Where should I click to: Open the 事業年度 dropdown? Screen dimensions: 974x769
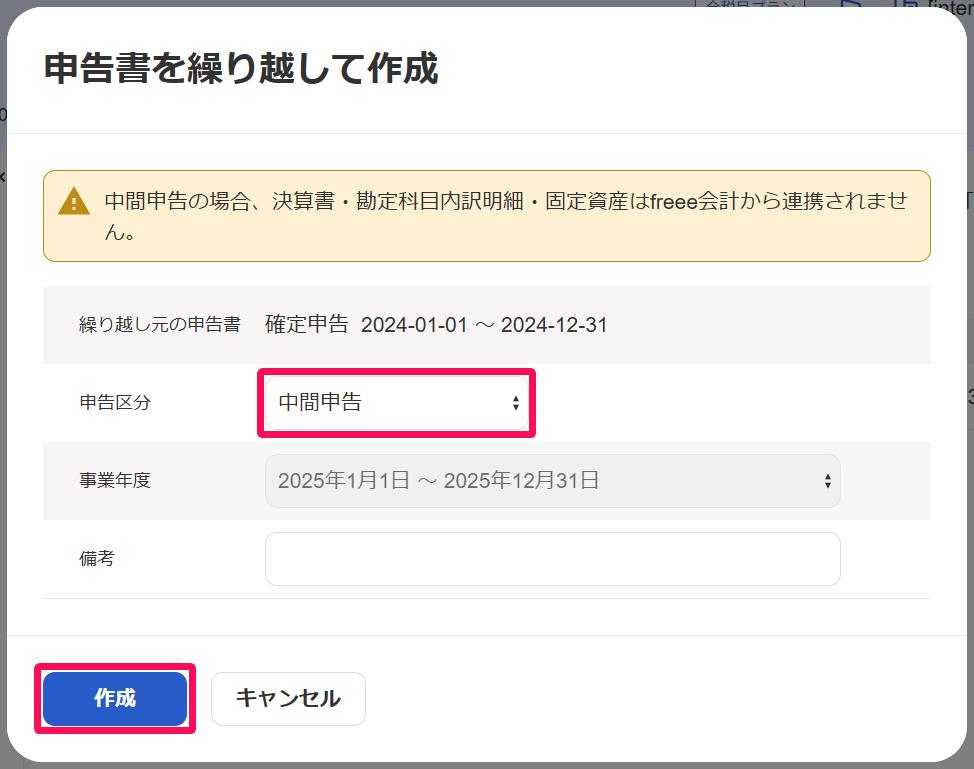(553, 481)
